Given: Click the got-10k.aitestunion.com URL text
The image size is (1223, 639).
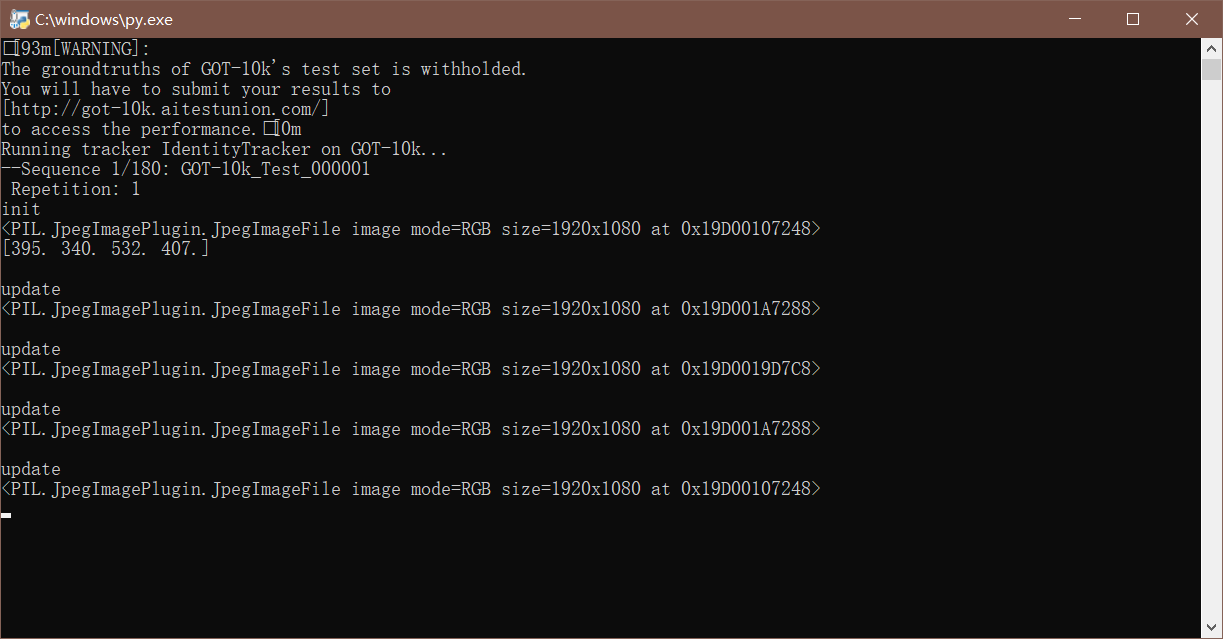Looking at the screenshot, I should [x=165, y=109].
